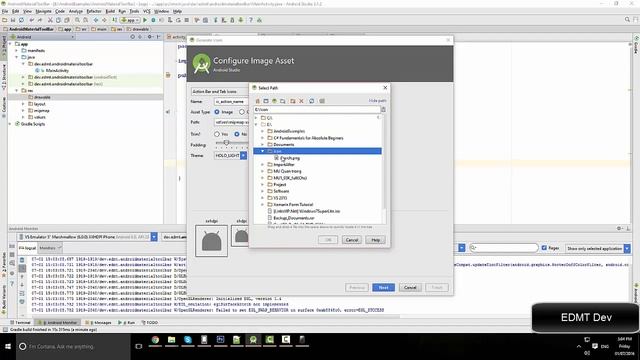Click Cancel in the Configure Image Asset wizard
Screen dimensions: 640x360
tap(410, 287)
